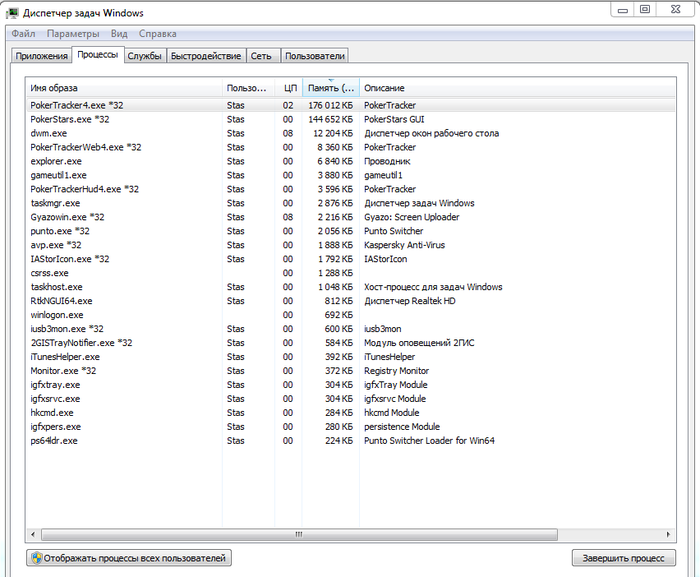This screenshot has height=577, width=700.
Task: Click the scrollbar right arrow
Action: (x=668, y=534)
